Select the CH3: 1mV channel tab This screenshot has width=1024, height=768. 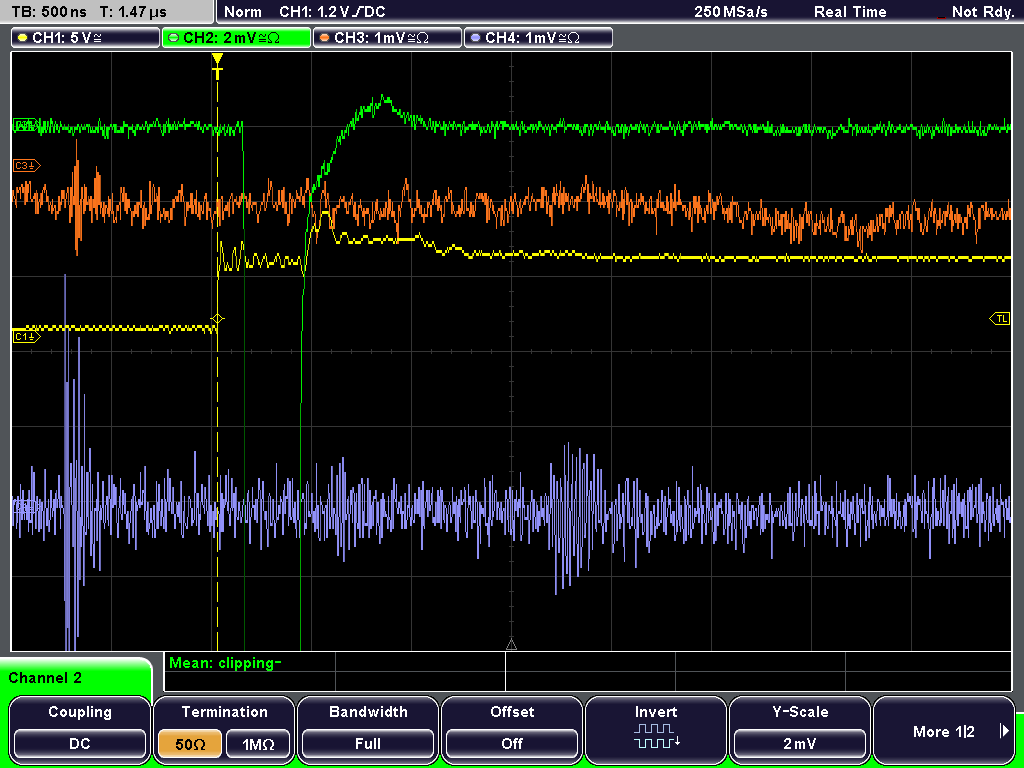click(387, 38)
